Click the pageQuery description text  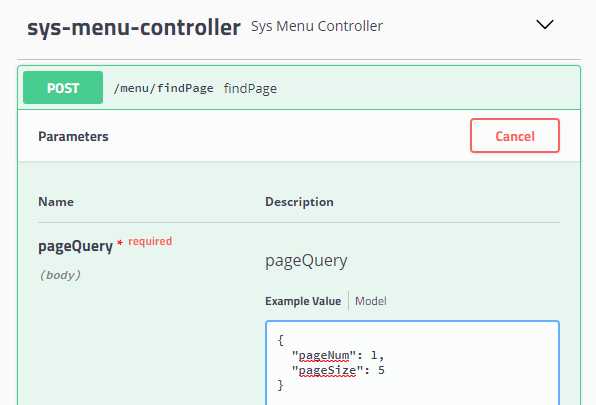click(306, 261)
